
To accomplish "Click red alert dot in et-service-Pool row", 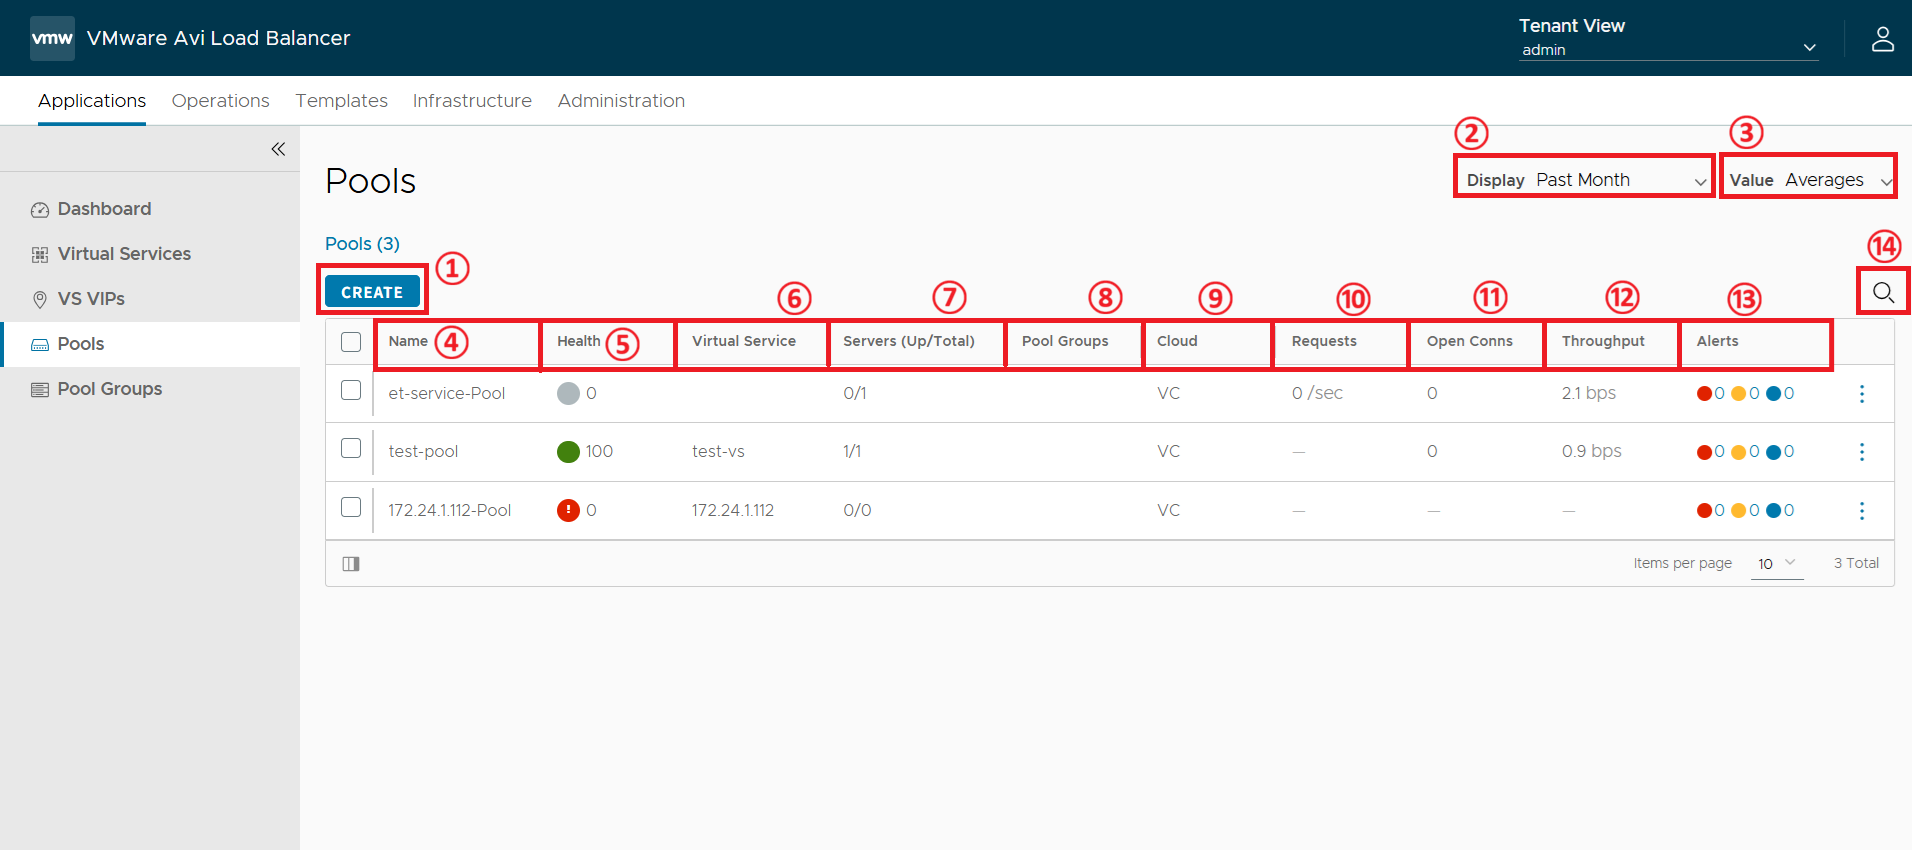I will tap(1704, 394).
